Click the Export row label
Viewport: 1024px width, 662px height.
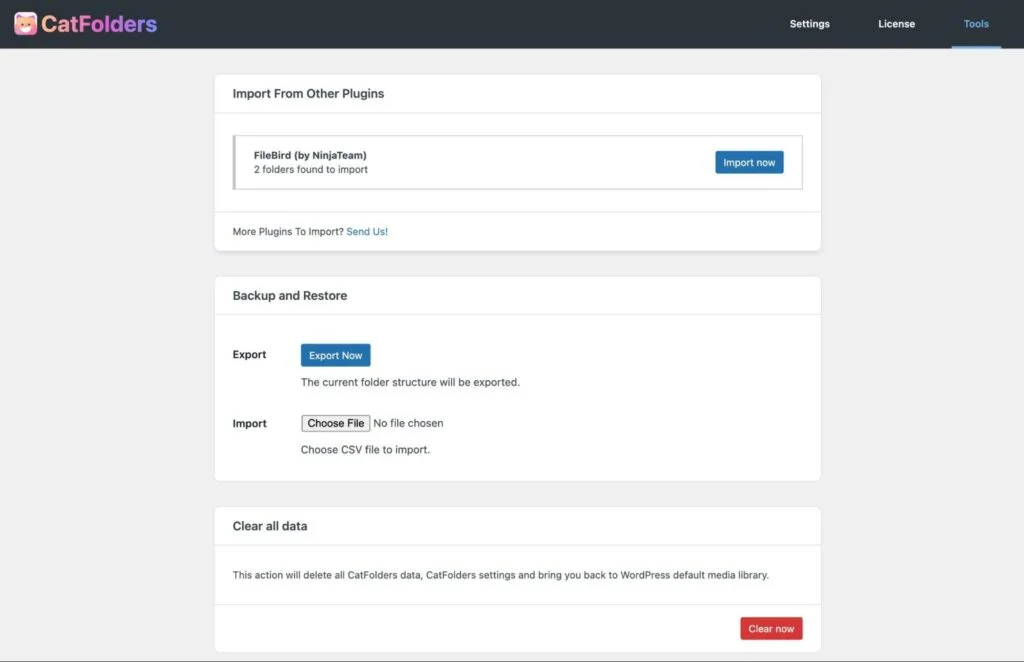click(x=249, y=355)
